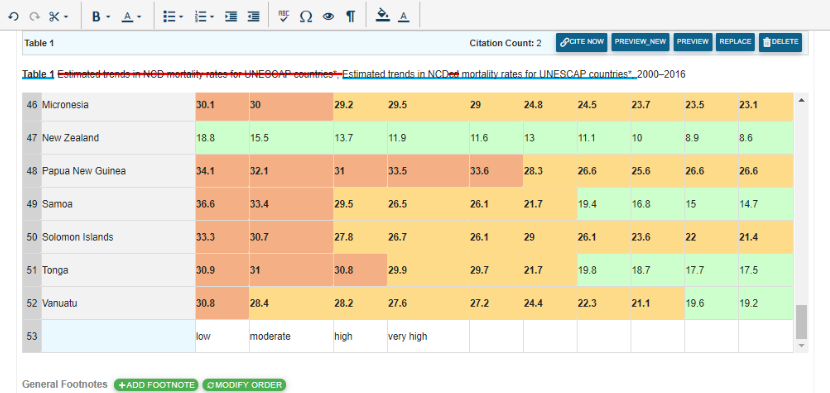Click the CITE NOW button
This screenshot has width=830, height=393.
581,42
